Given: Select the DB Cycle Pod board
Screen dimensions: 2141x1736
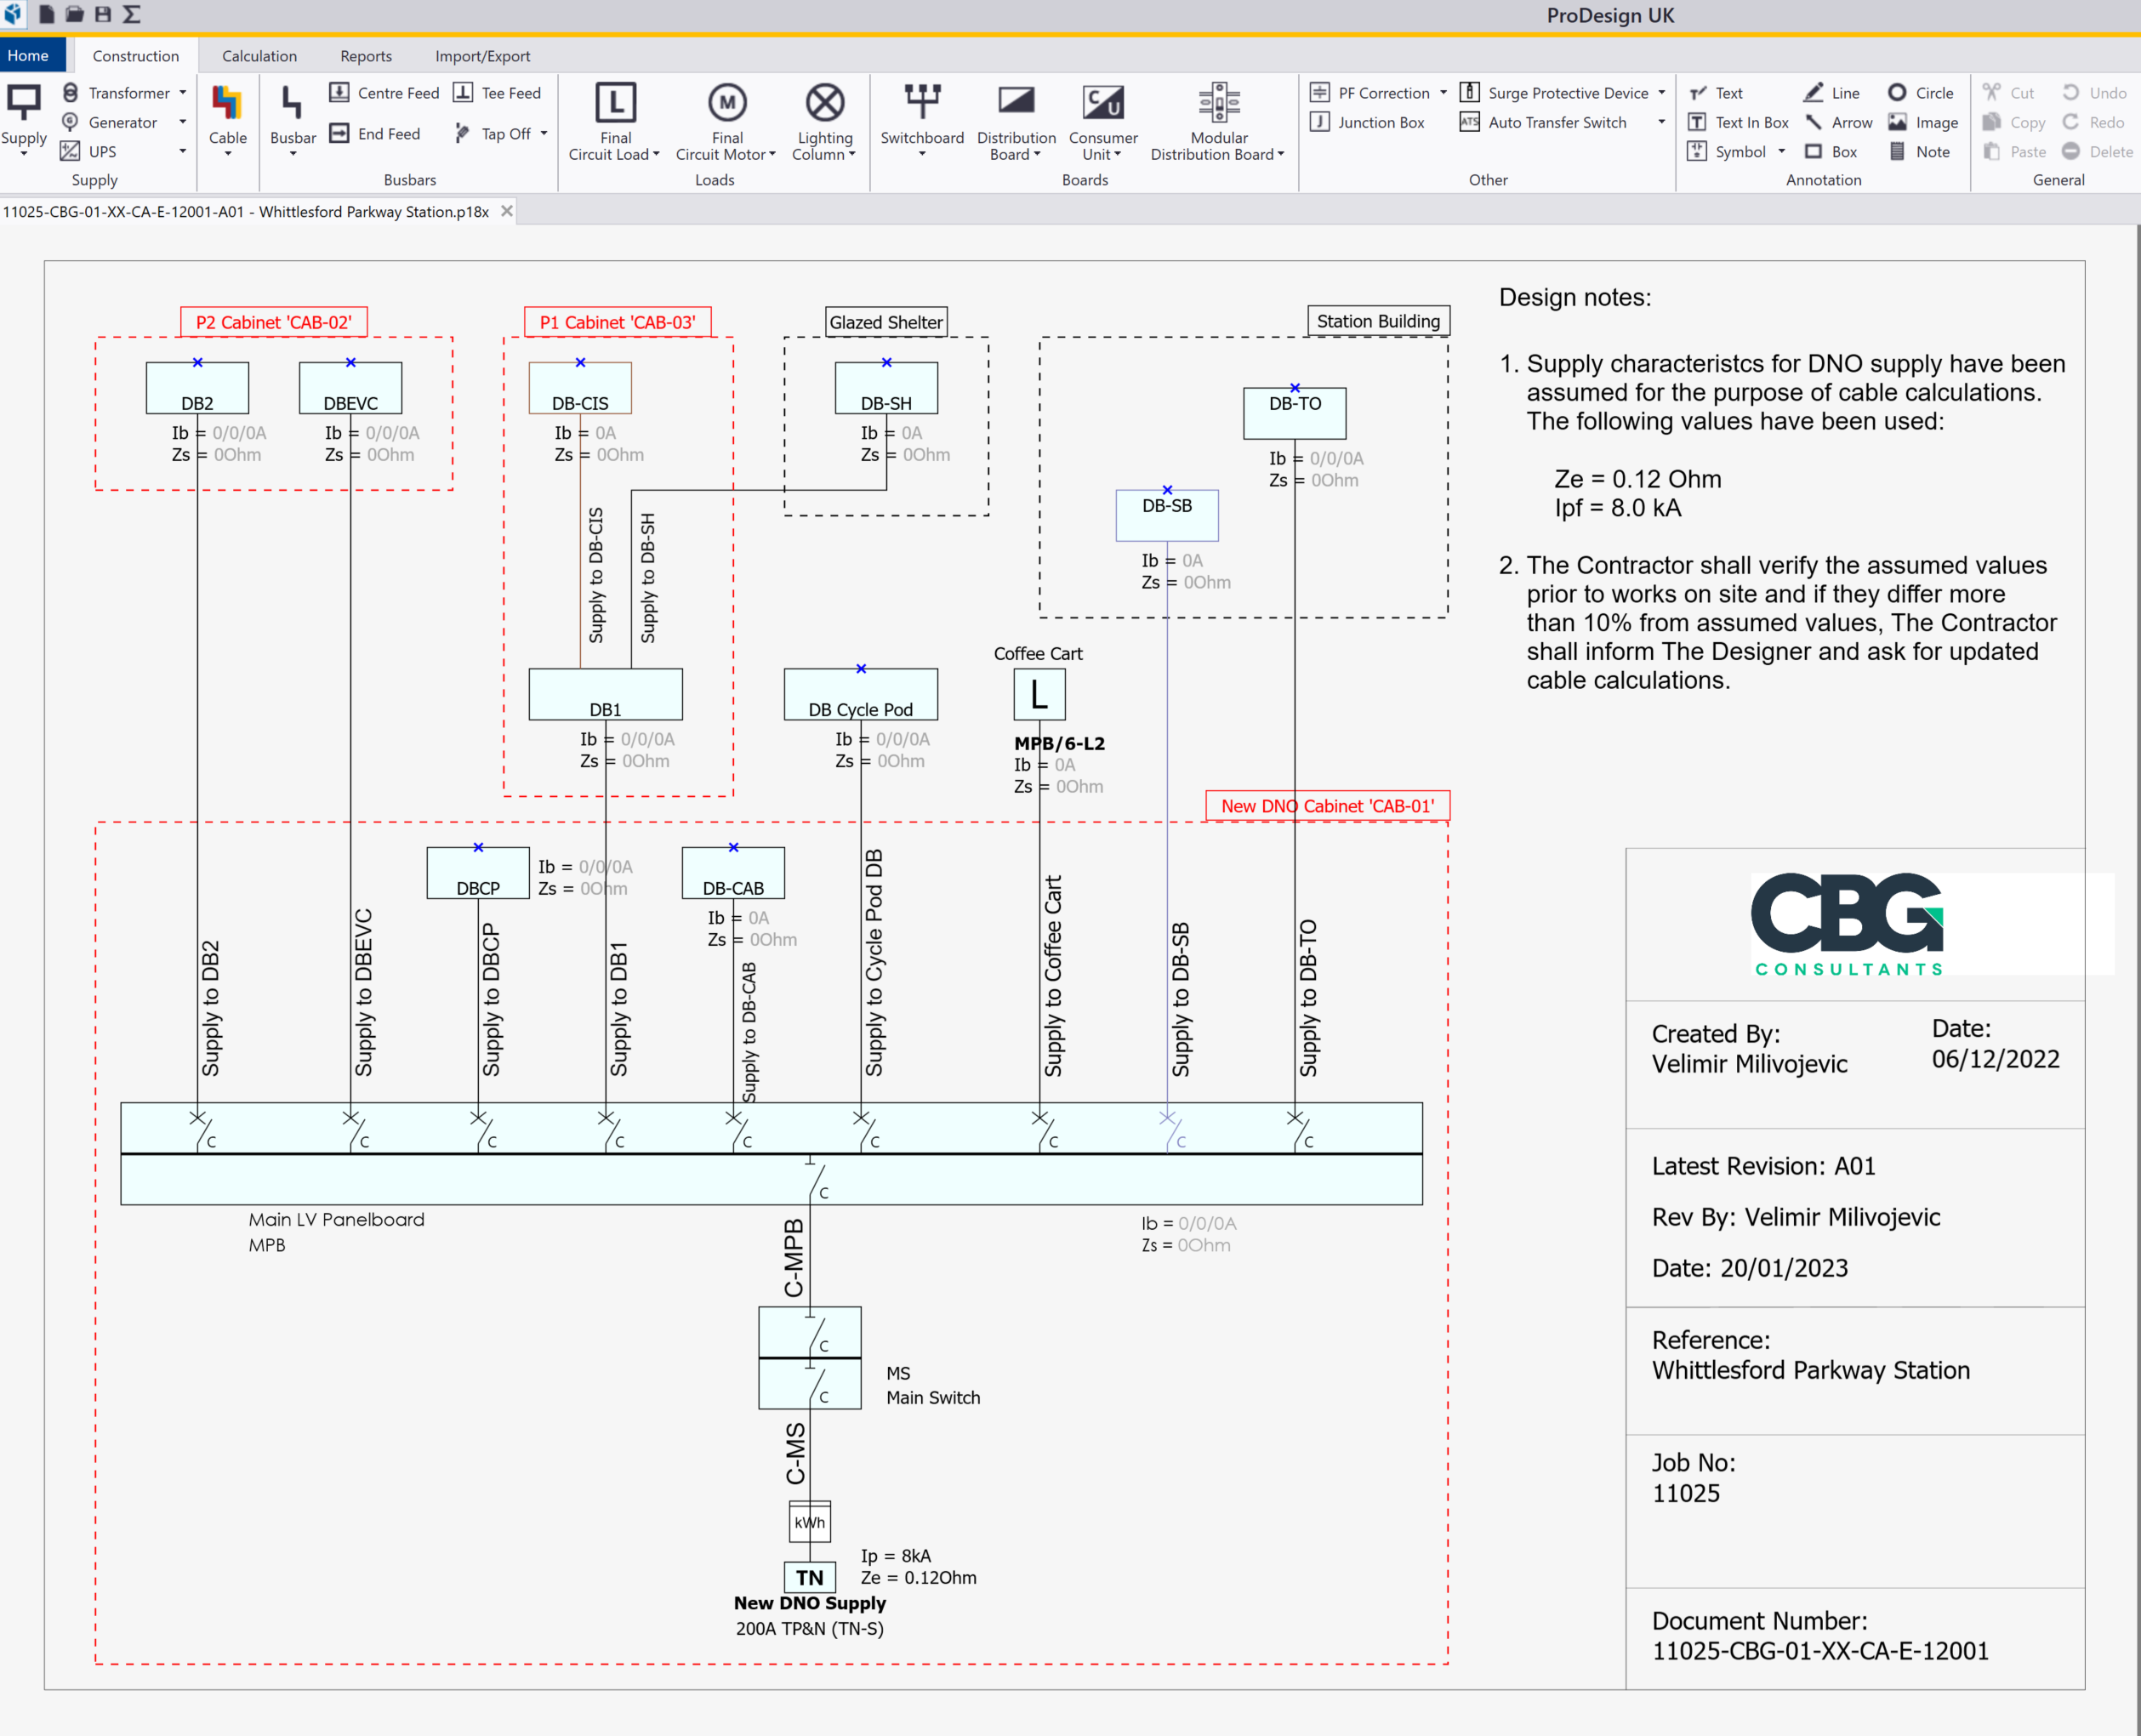Looking at the screenshot, I should 861,694.
